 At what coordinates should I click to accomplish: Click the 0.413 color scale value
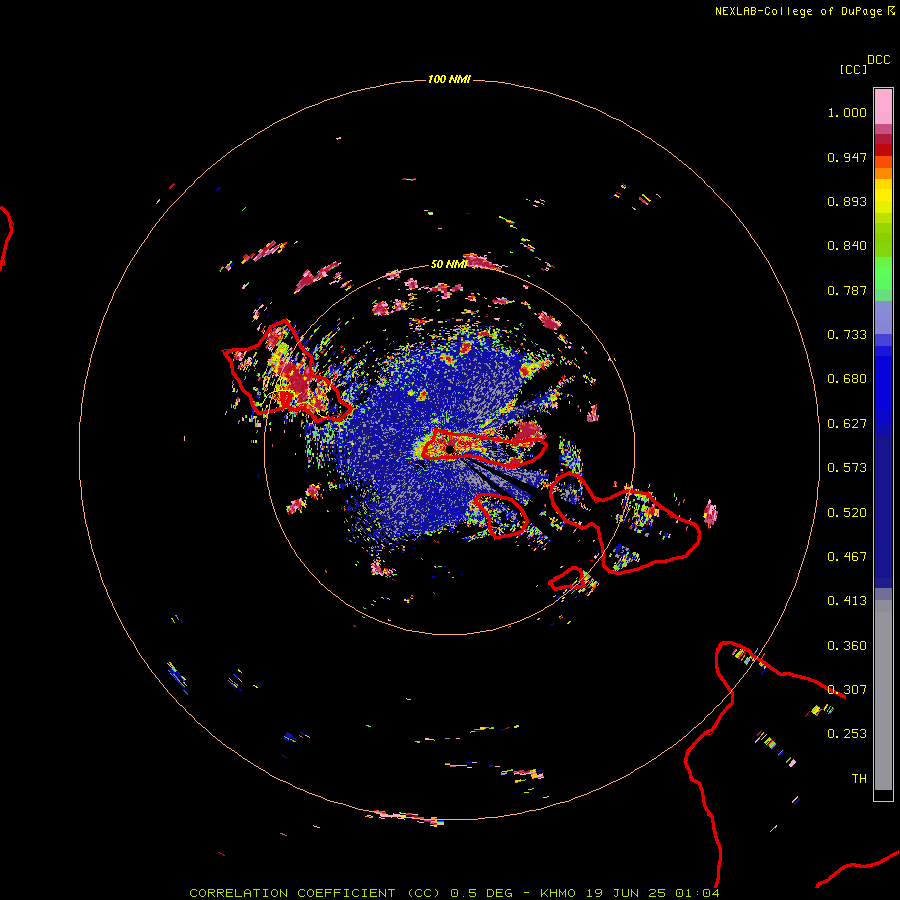[x=847, y=601]
